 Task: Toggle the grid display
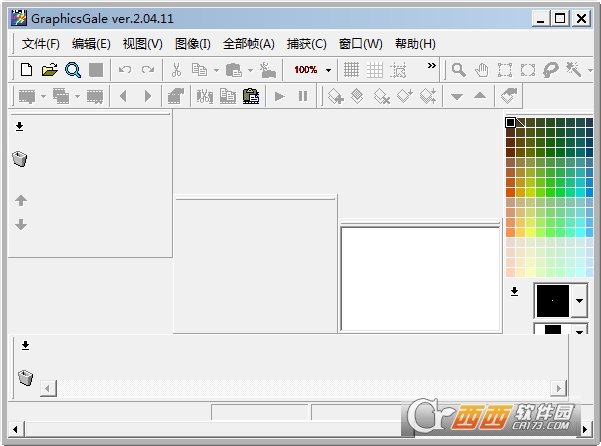coord(351,70)
